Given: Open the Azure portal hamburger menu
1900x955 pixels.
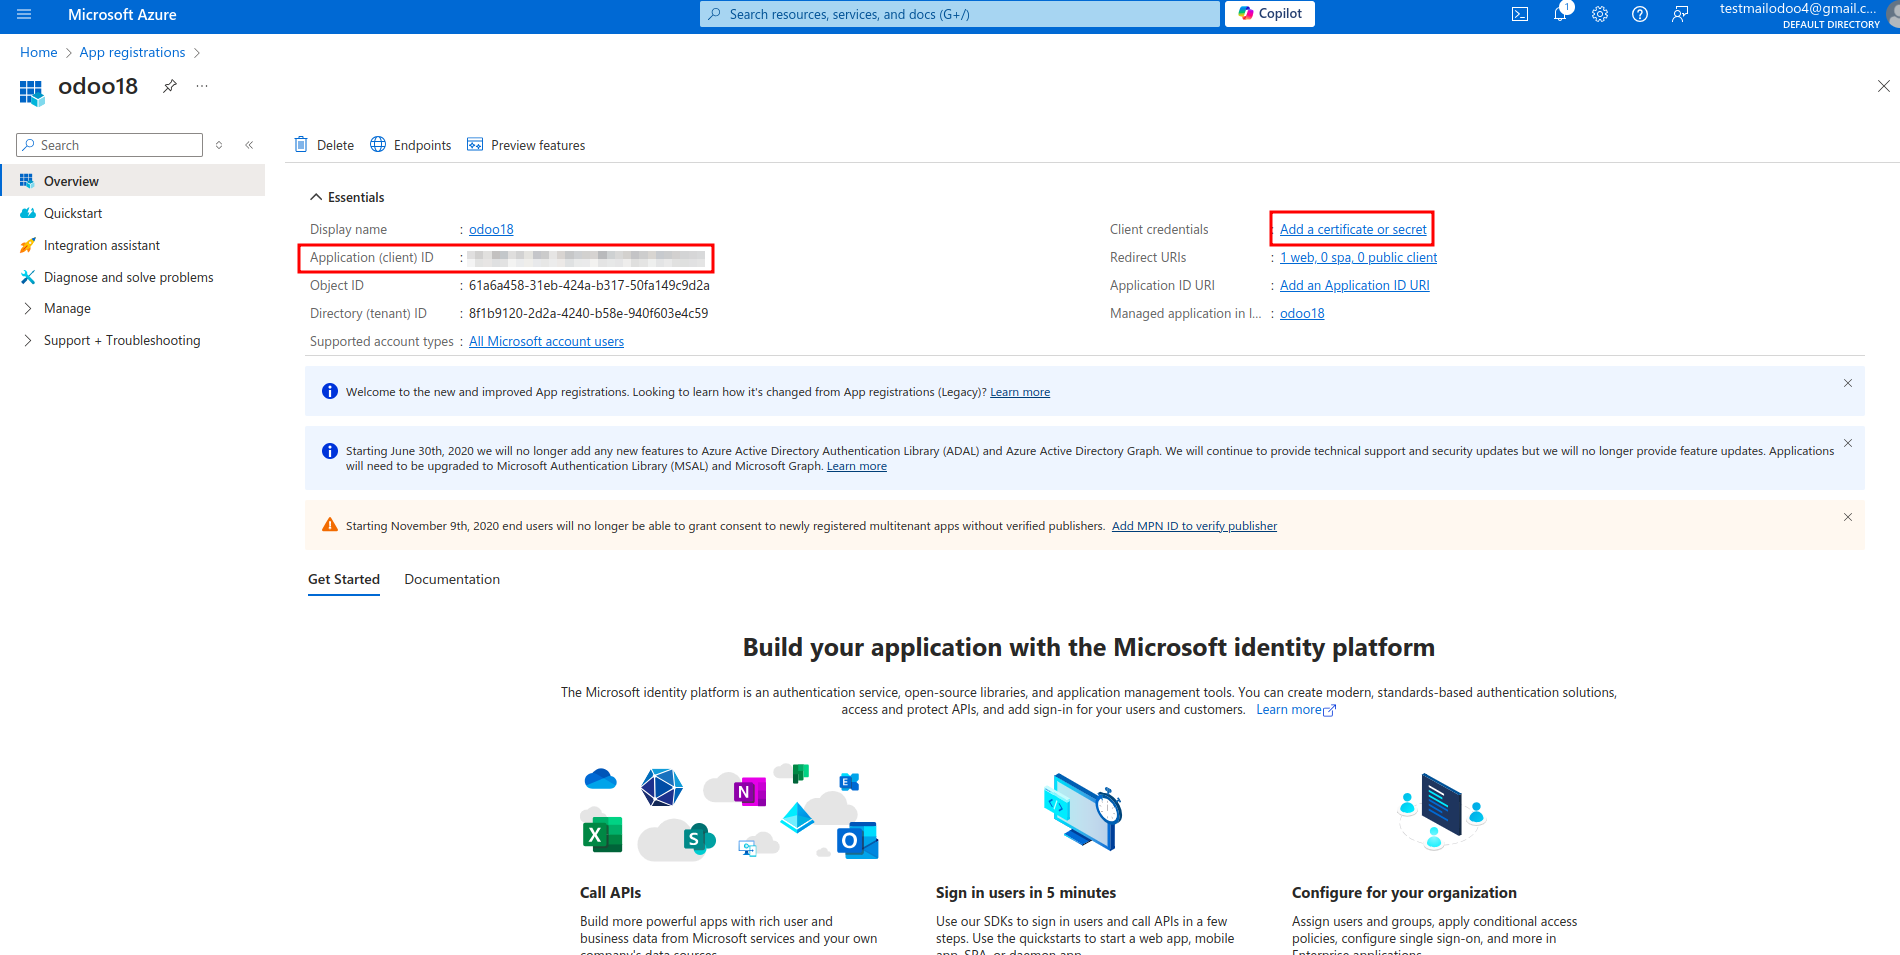Looking at the screenshot, I should pos(24,14).
